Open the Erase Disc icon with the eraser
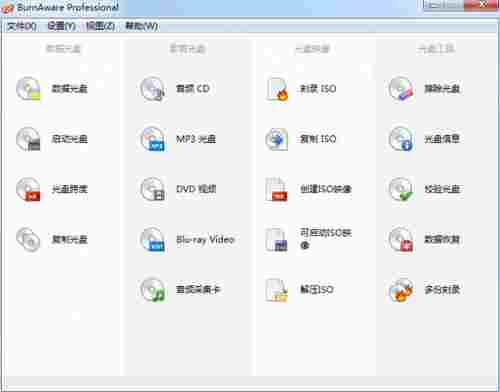The width and height of the screenshot is (500, 392). tap(401, 89)
